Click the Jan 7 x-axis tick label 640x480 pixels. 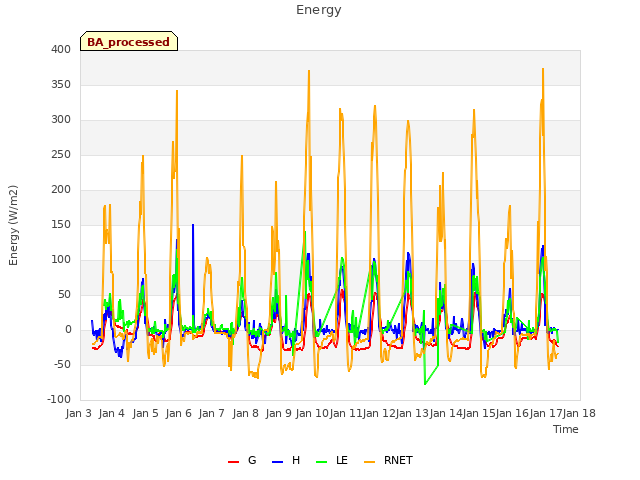pos(212,413)
